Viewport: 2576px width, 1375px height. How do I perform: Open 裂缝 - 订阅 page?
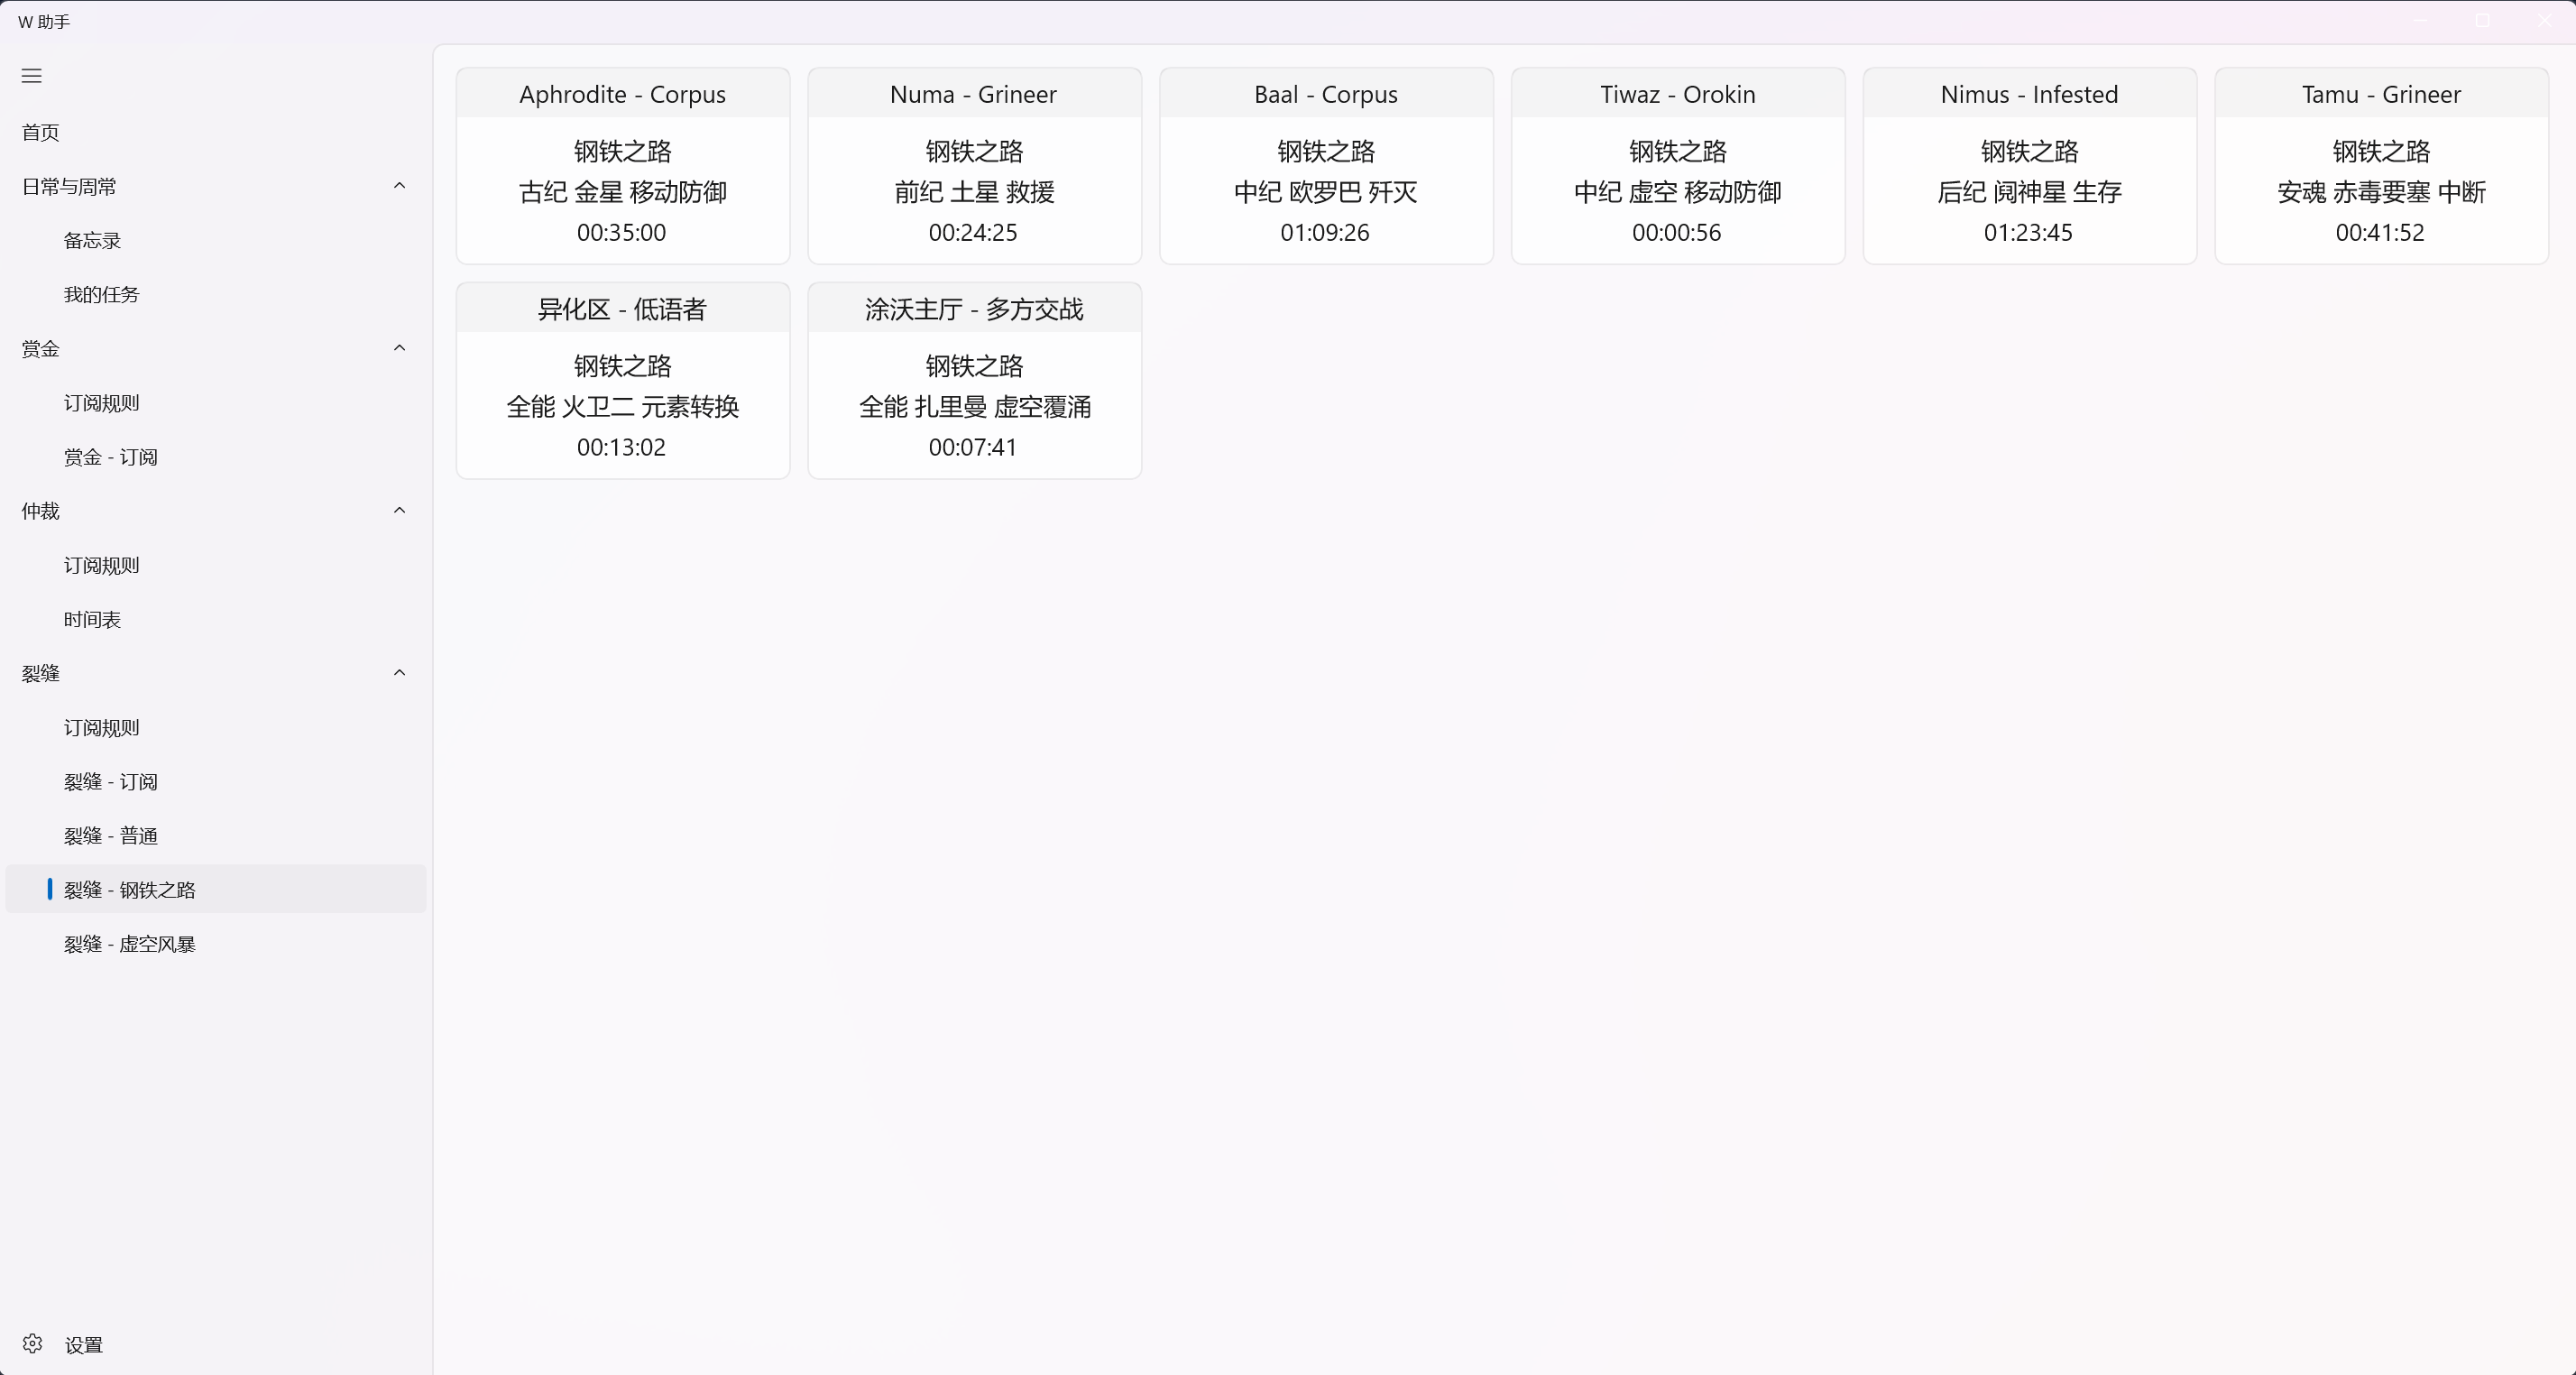tap(110, 781)
